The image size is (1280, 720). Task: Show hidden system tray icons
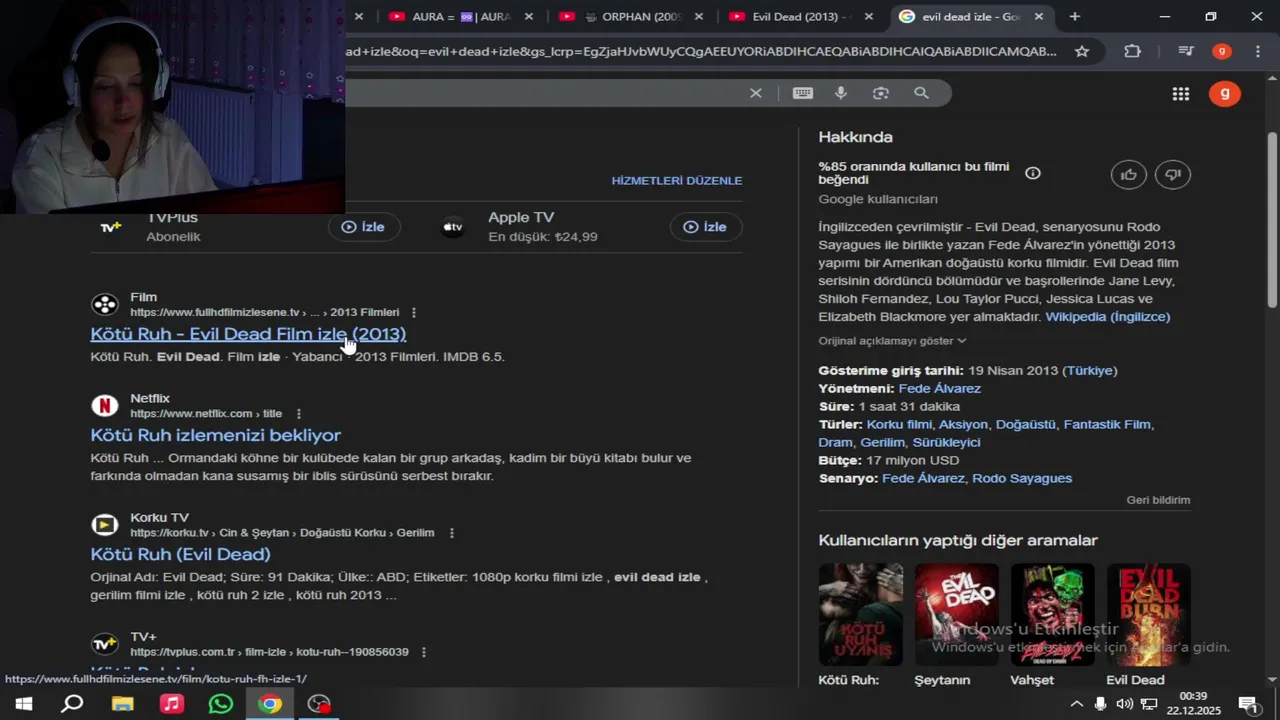1076,704
